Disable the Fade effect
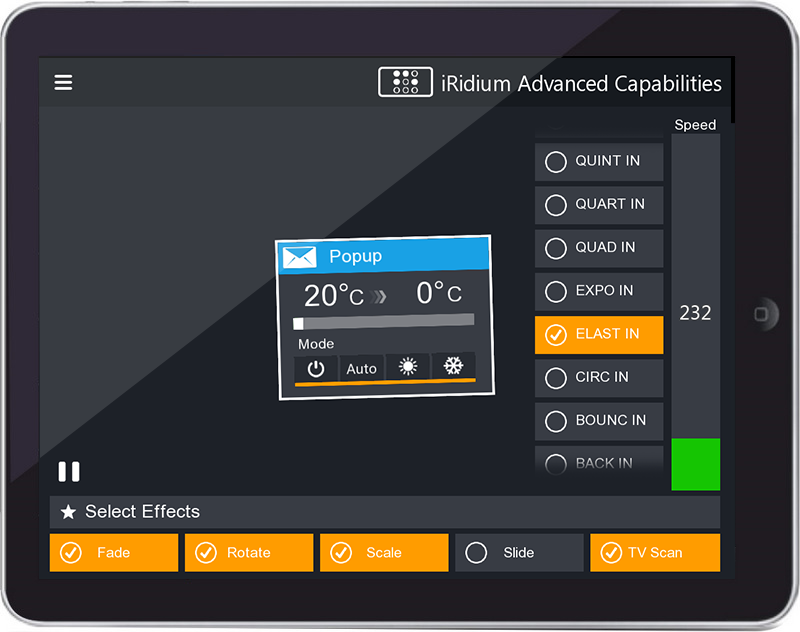Image resolution: width=800 pixels, height=632 pixels. [114, 552]
